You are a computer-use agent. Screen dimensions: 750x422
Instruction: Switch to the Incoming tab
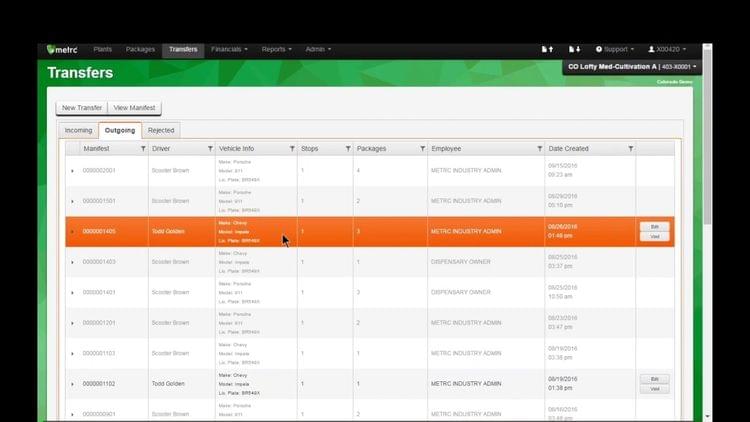[78, 130]
